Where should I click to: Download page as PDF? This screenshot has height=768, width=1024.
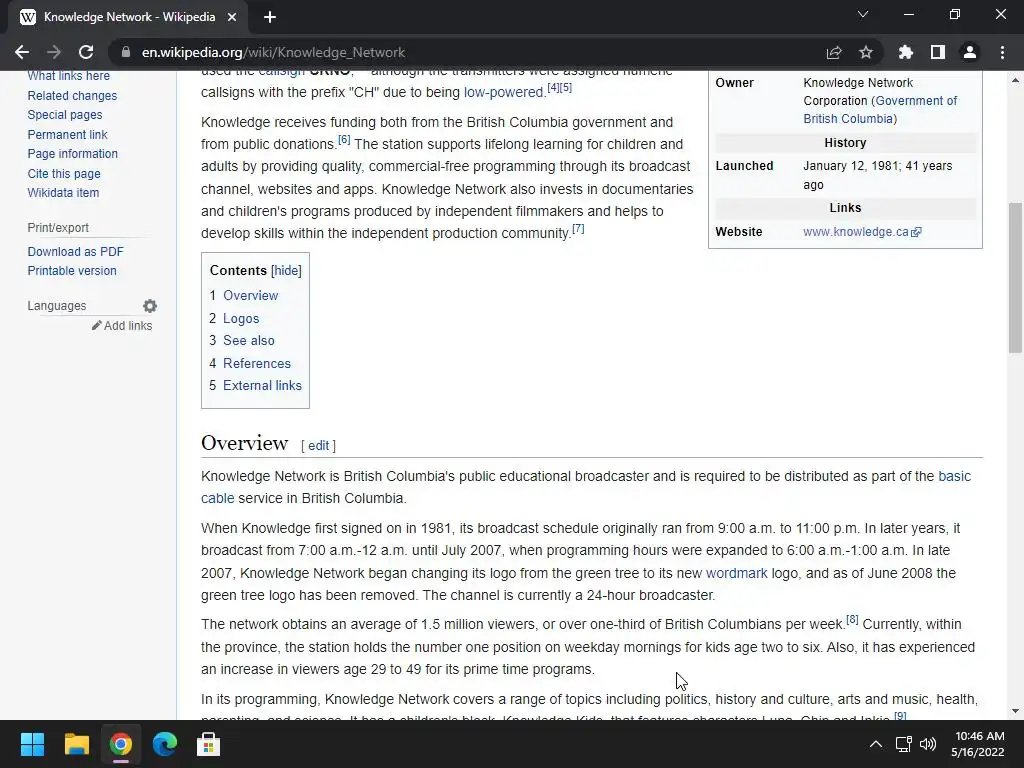[x=75, y=251]
